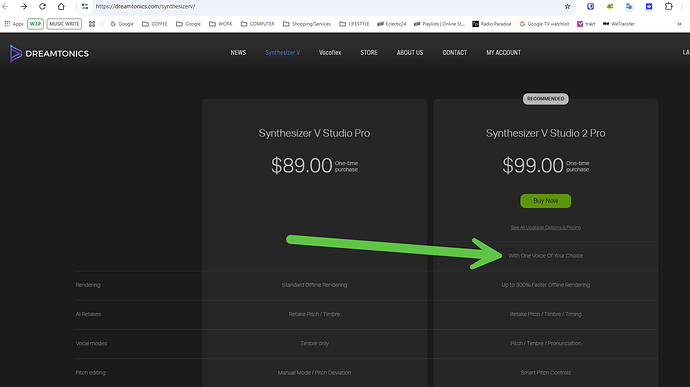
Task: Open the W.I.P tab group chip
Action: (x=35, y=24)
